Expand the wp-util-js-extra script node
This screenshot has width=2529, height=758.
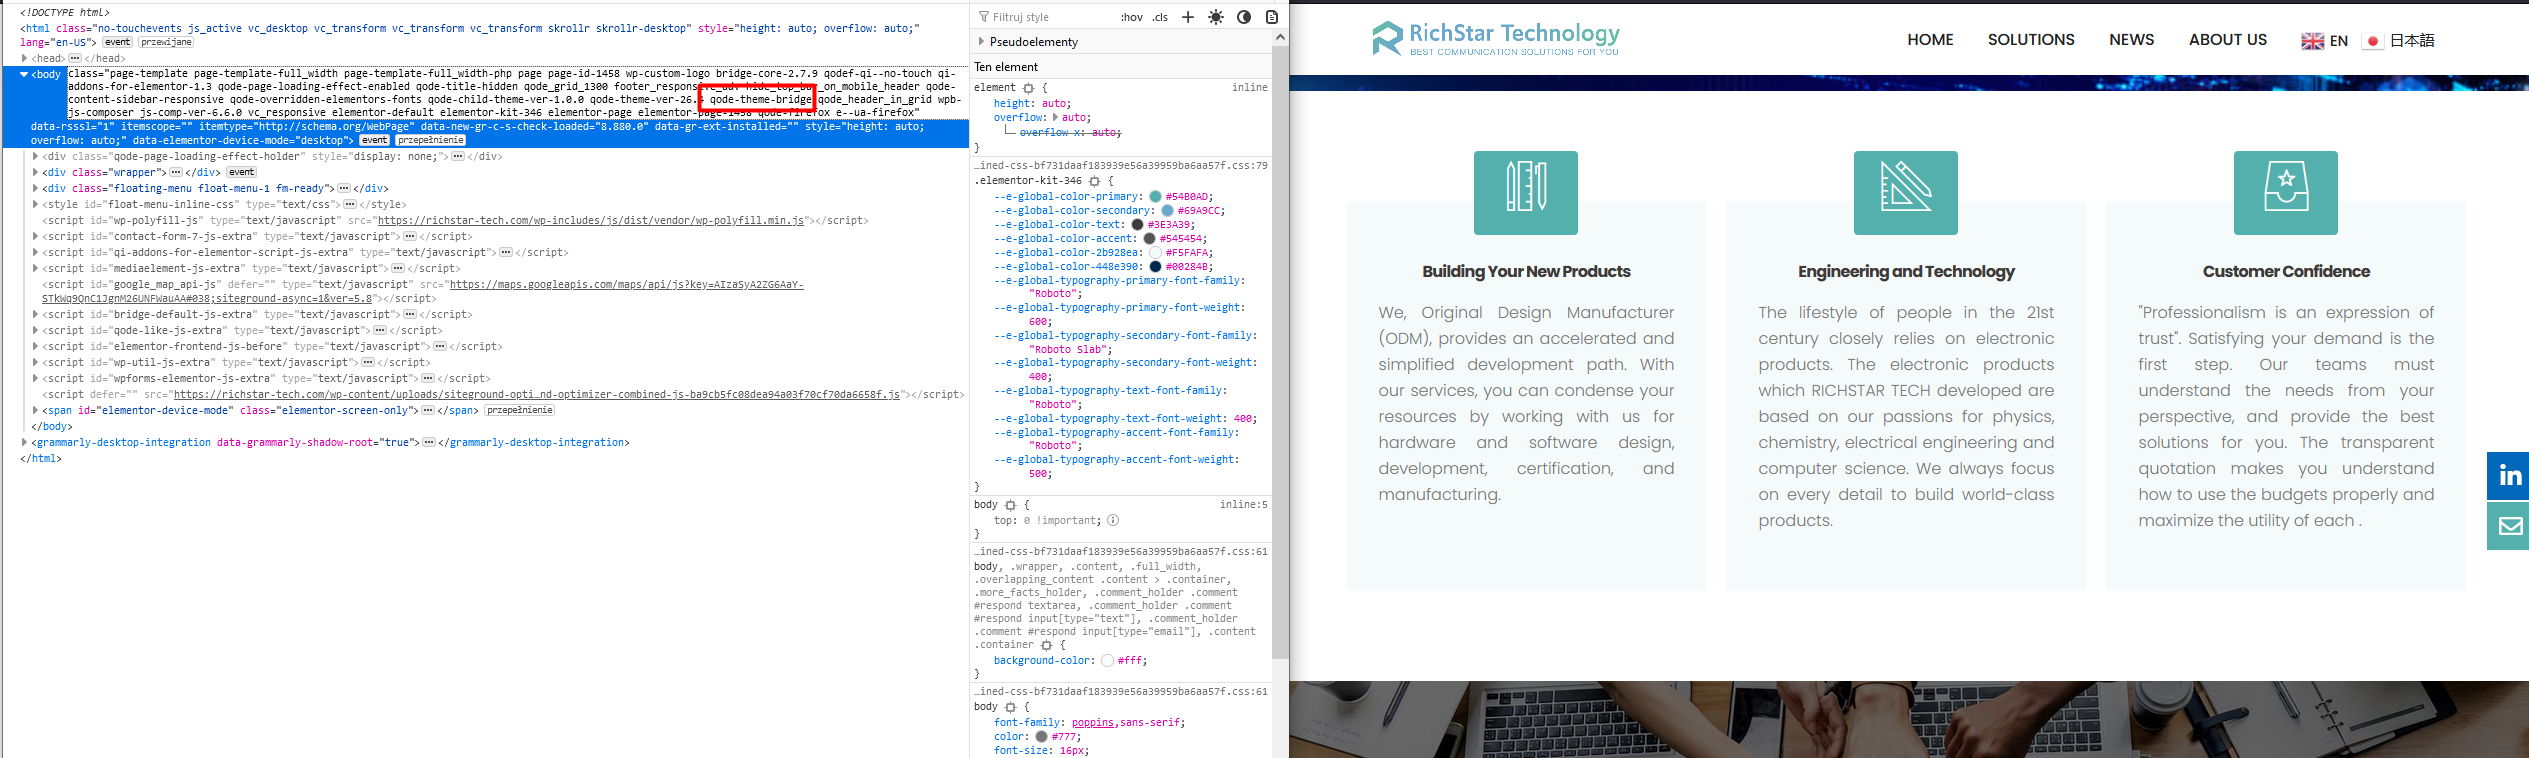click(35, 362)
